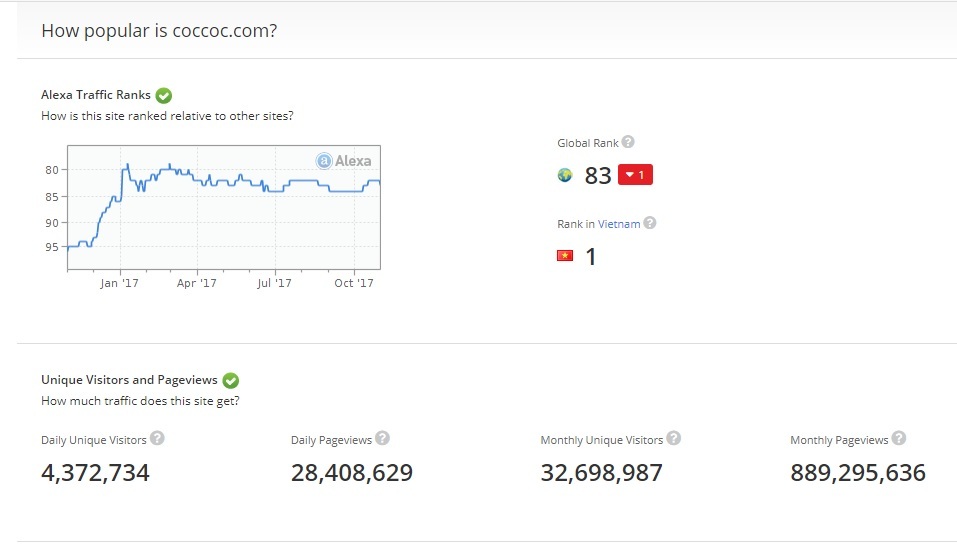
Task: Click the monthly pageviews figure 889,295,636
Action: click(858, 473)
